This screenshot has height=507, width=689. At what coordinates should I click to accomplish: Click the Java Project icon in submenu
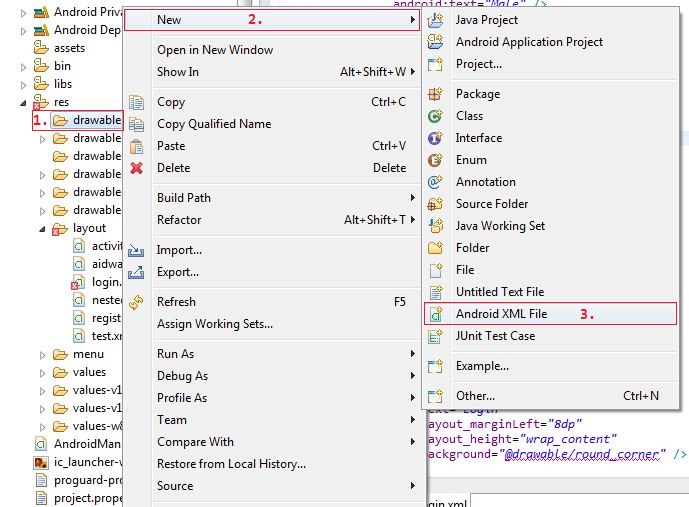[x=435, y=20]
